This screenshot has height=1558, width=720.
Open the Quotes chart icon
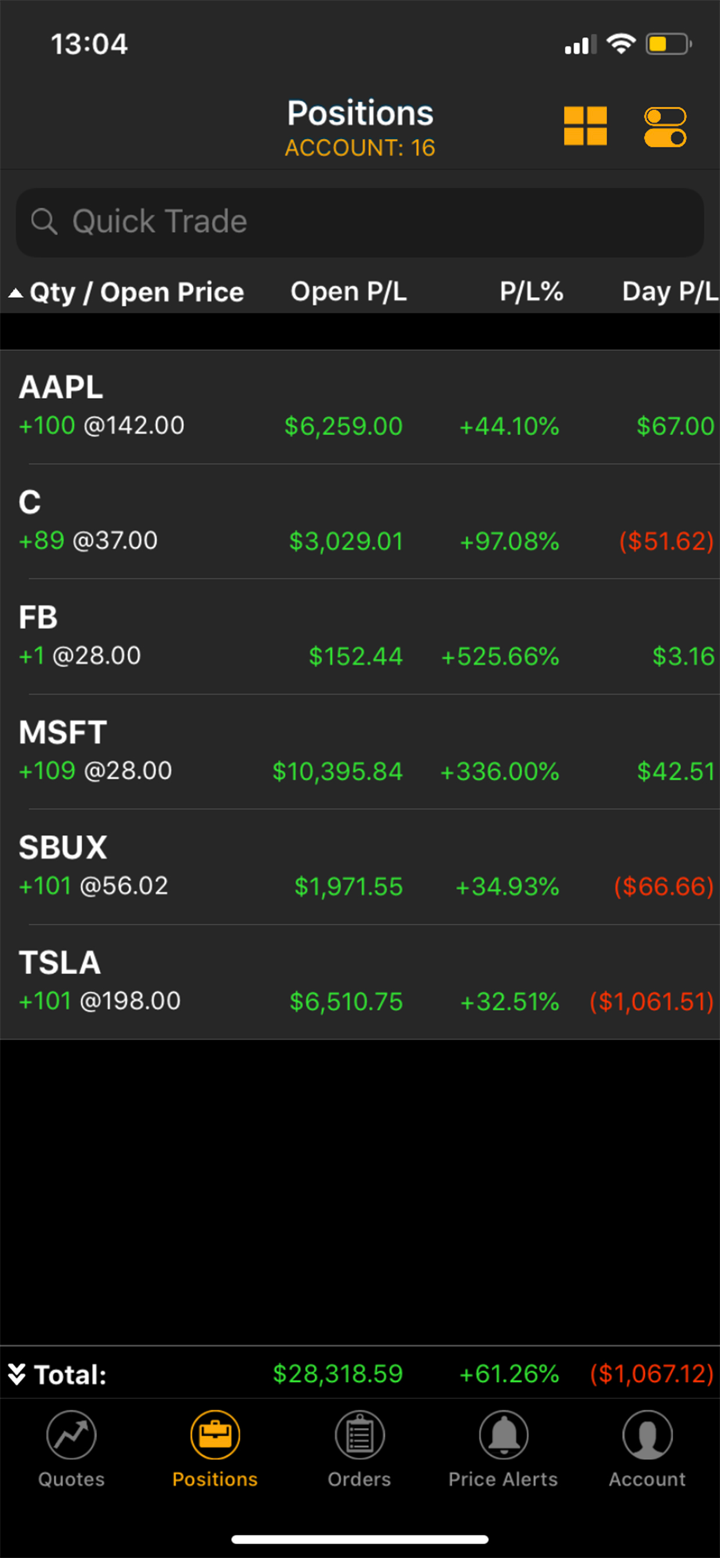[x=71, y=1436]
